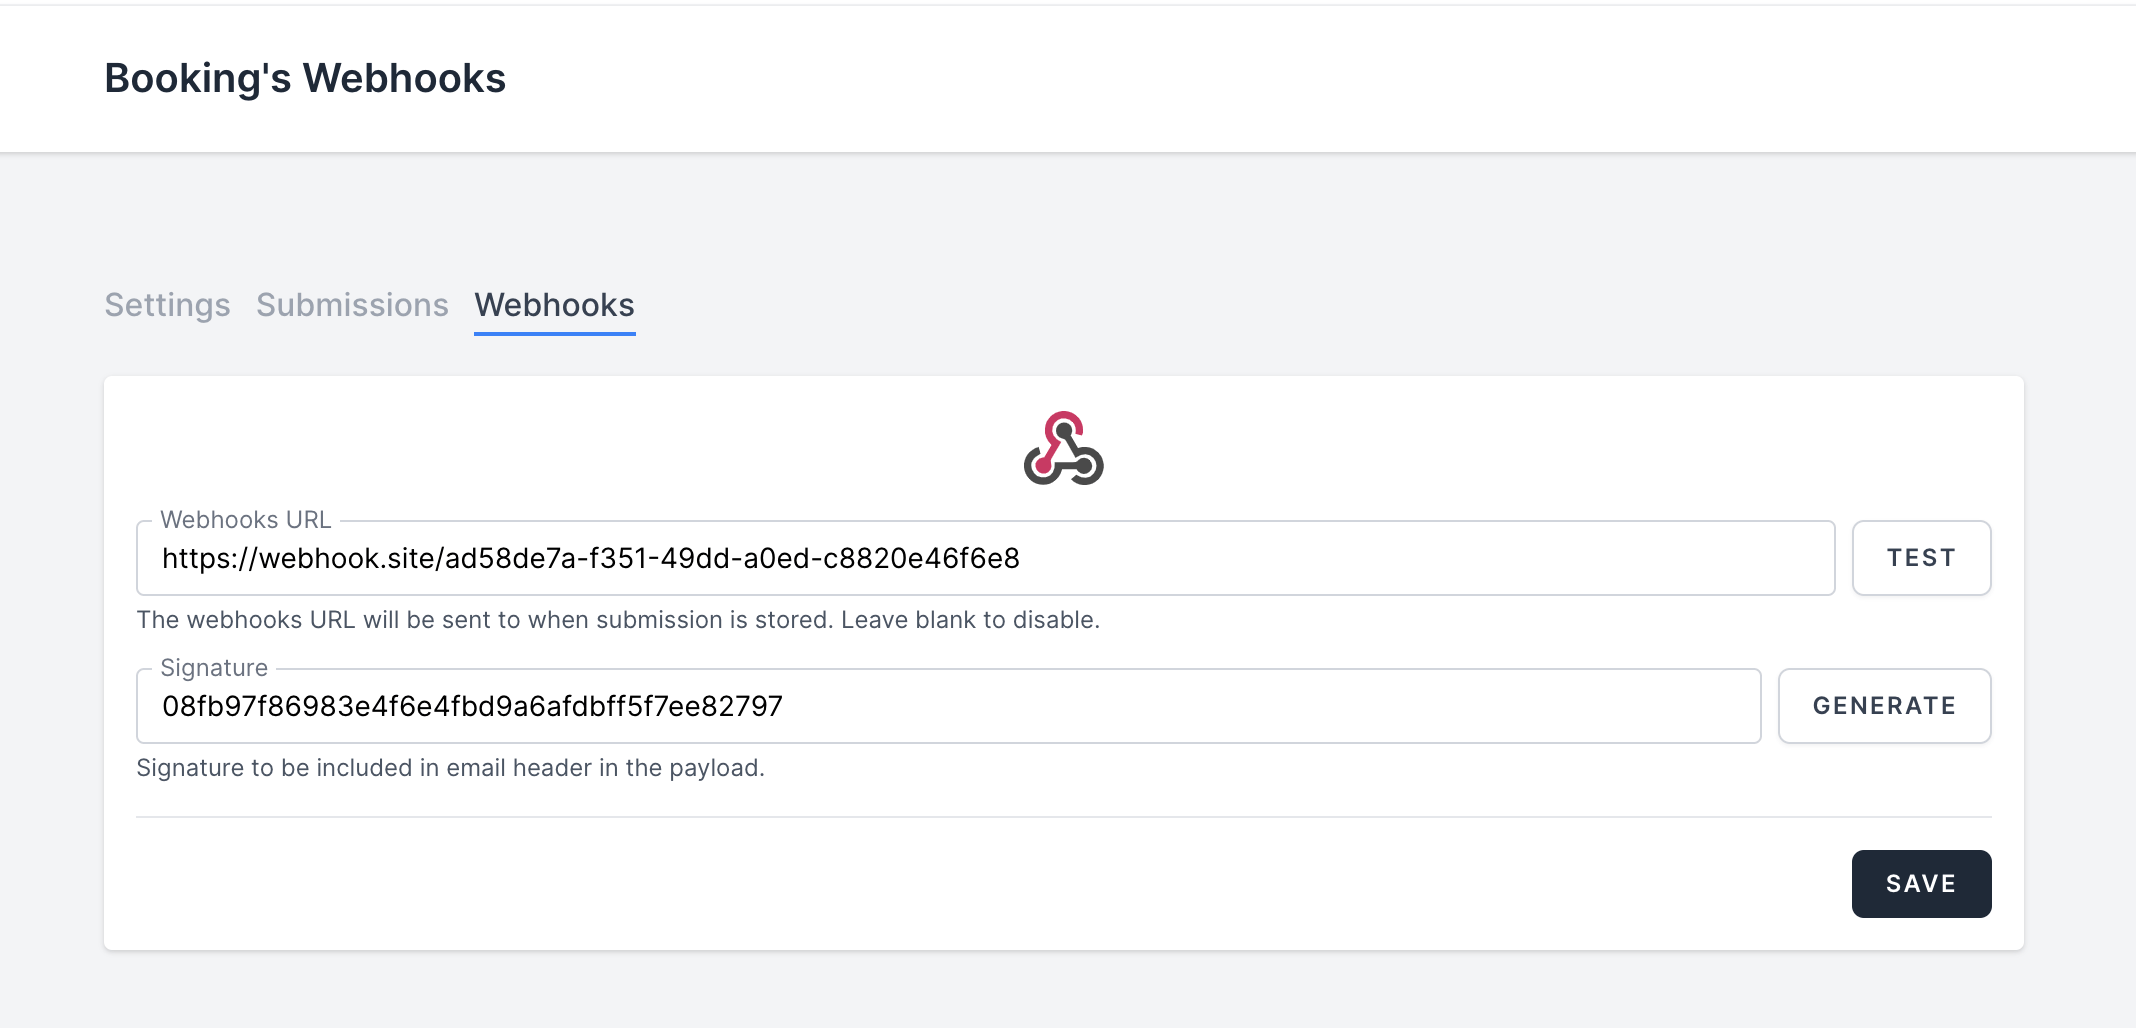Click the Webhooks URL field label
This screenshot has width=2136, height=1028.
pyautogui.click(x=246, y=520)
